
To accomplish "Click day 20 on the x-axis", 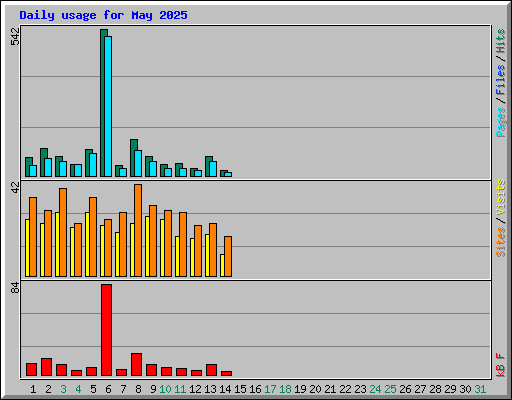I will click(315, 389).
